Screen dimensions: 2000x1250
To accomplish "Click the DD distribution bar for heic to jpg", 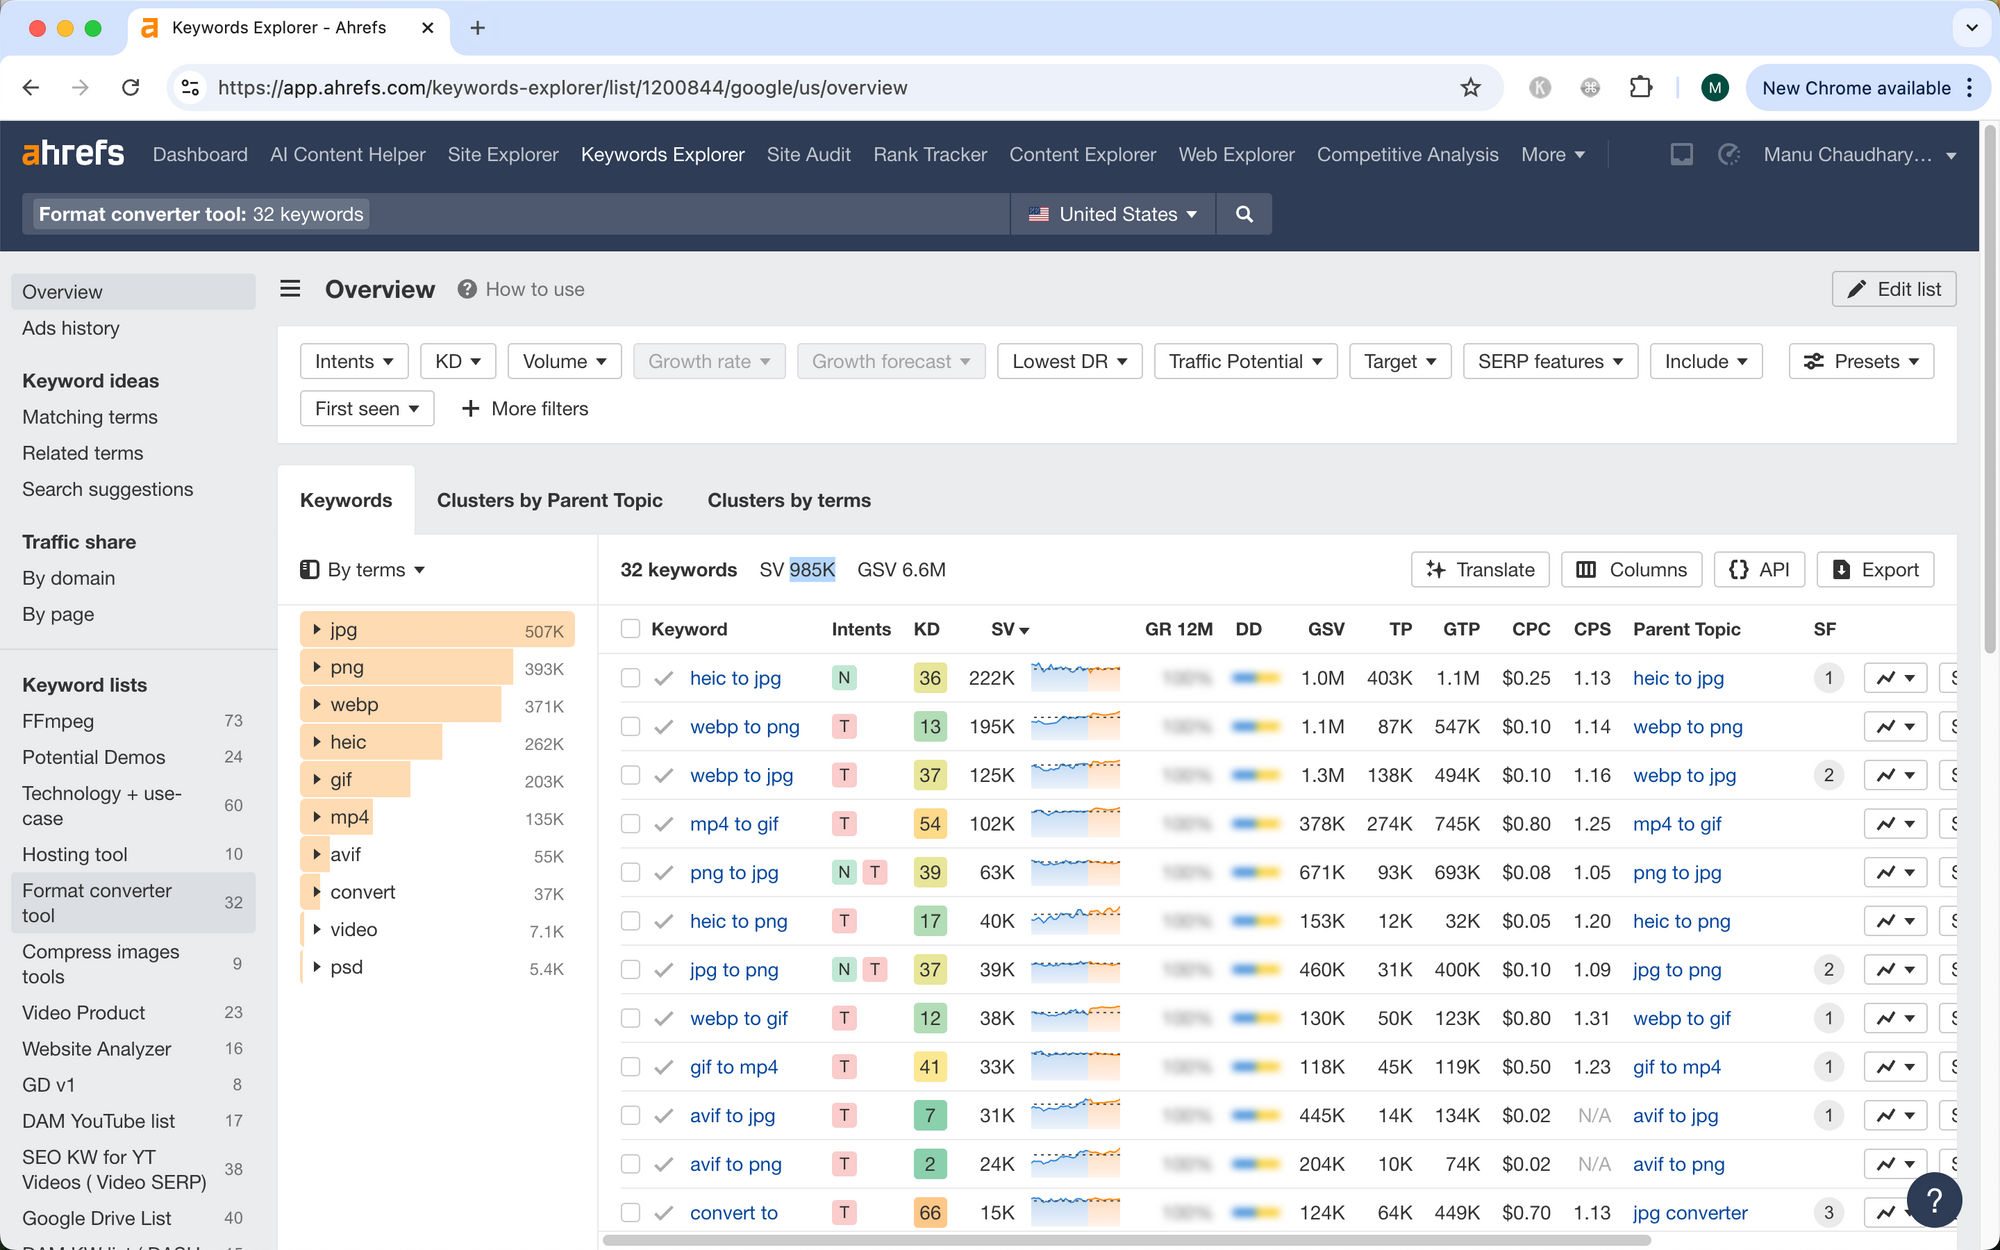I will [1256, 678].
